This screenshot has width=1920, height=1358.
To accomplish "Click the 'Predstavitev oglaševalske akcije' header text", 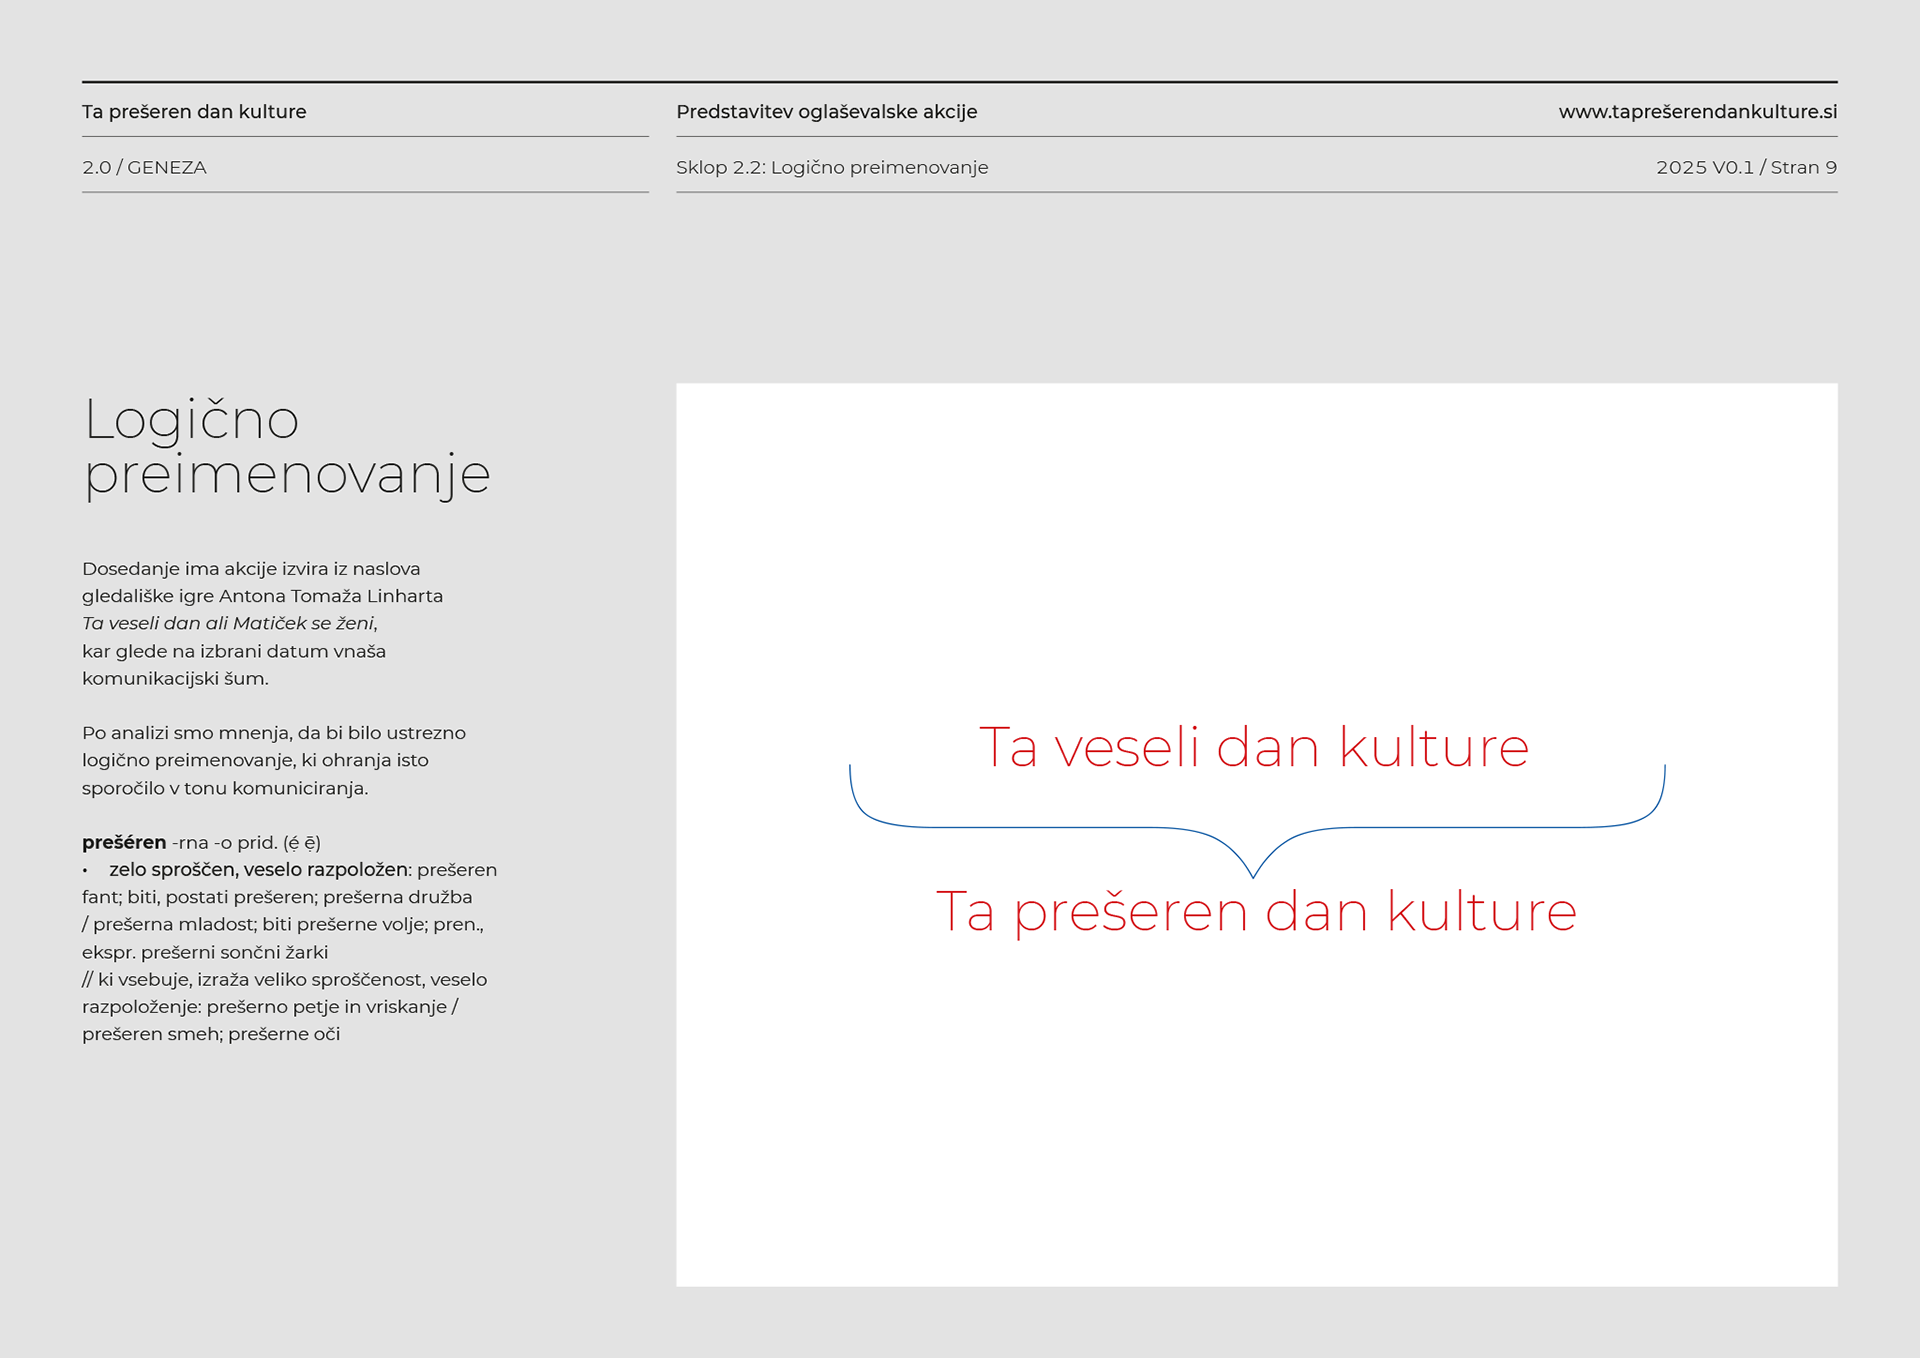I will pos(826,112).
